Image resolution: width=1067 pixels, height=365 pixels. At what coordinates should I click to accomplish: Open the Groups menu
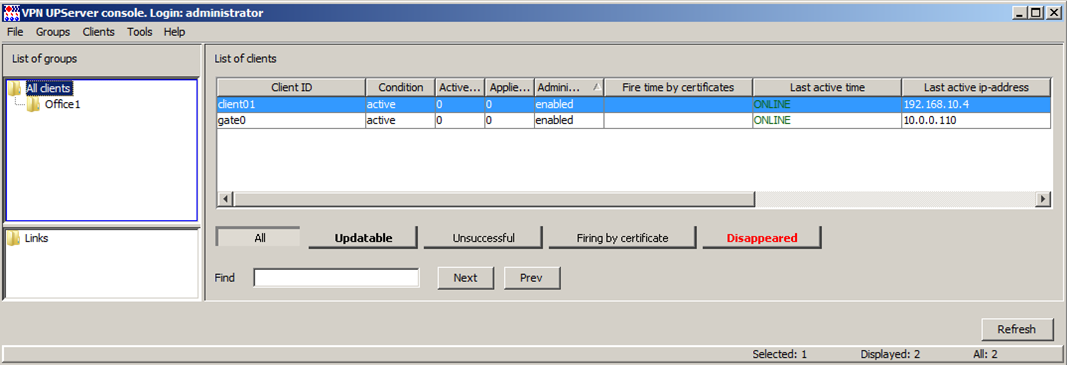point(53,31)
